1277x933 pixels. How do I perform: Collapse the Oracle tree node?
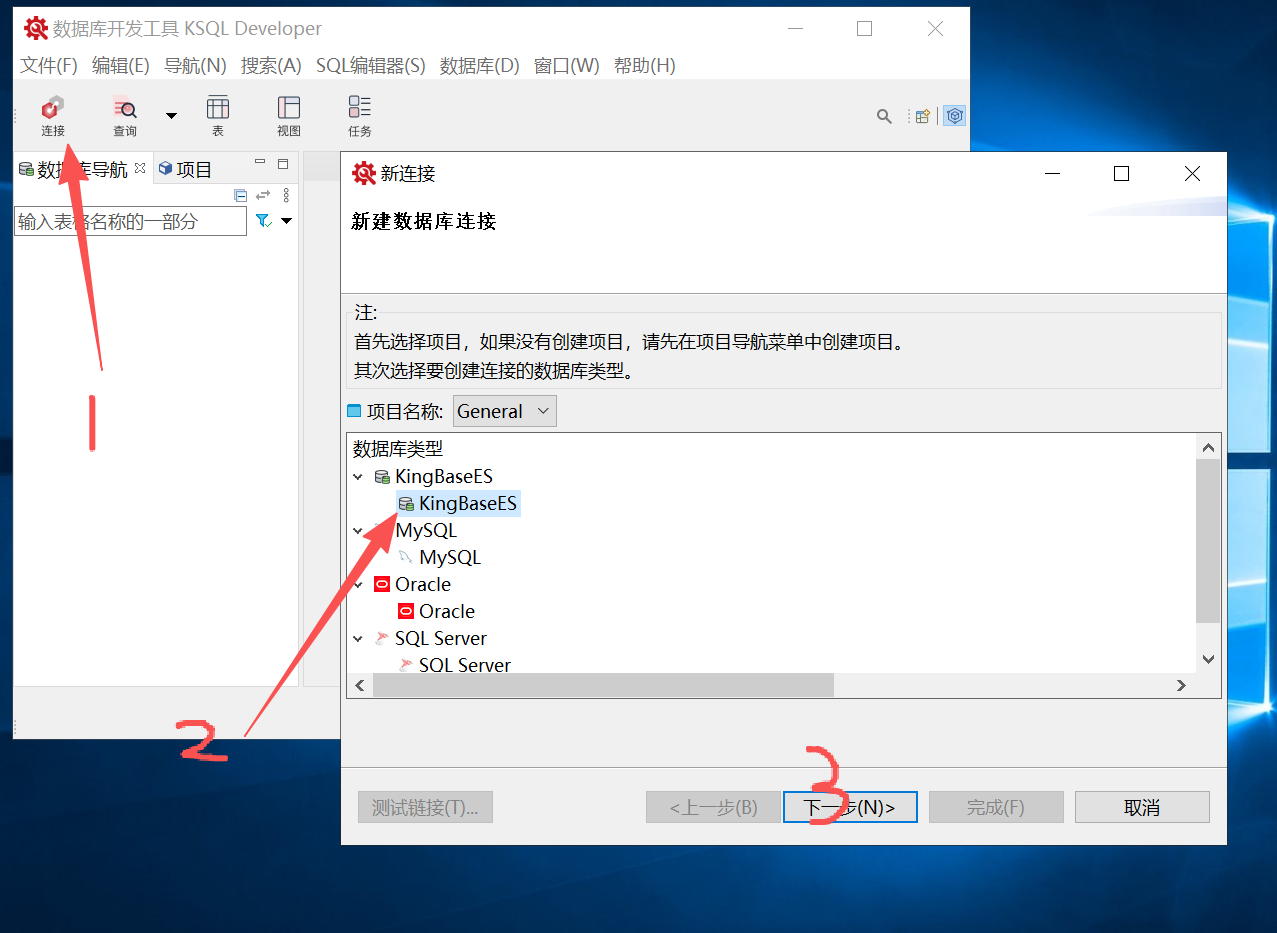tap(358, 584)
